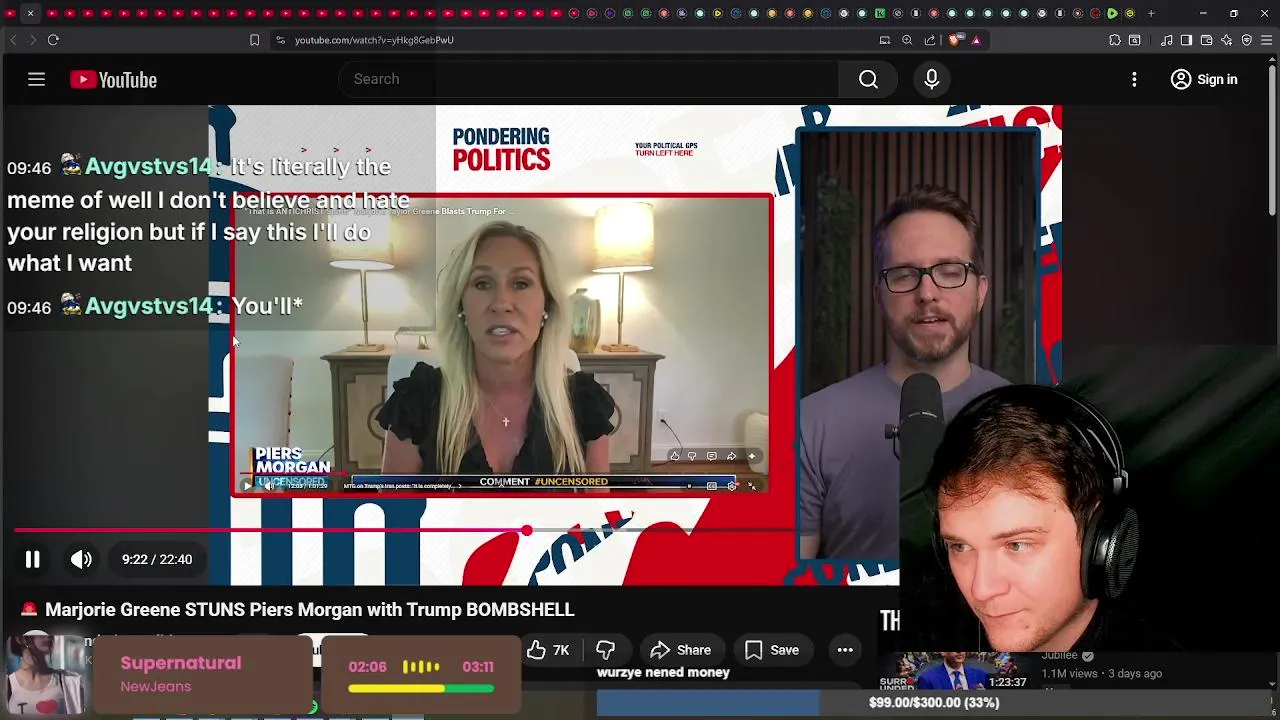Click the 9:22 / 22:40 time display
Viewport: 1280px width, 720px height.
(157, 560)
